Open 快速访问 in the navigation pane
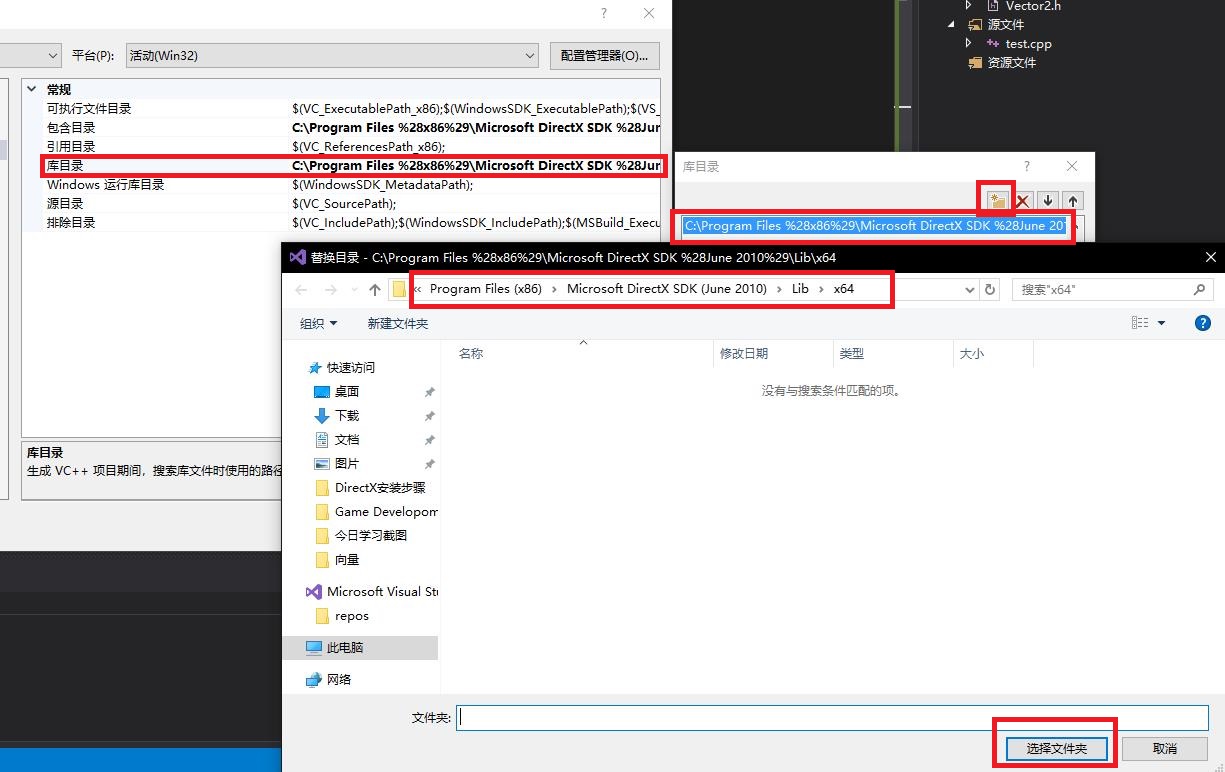Viewport: 1225px width, 772px height. pyautogui.click(x=350, y=367)
